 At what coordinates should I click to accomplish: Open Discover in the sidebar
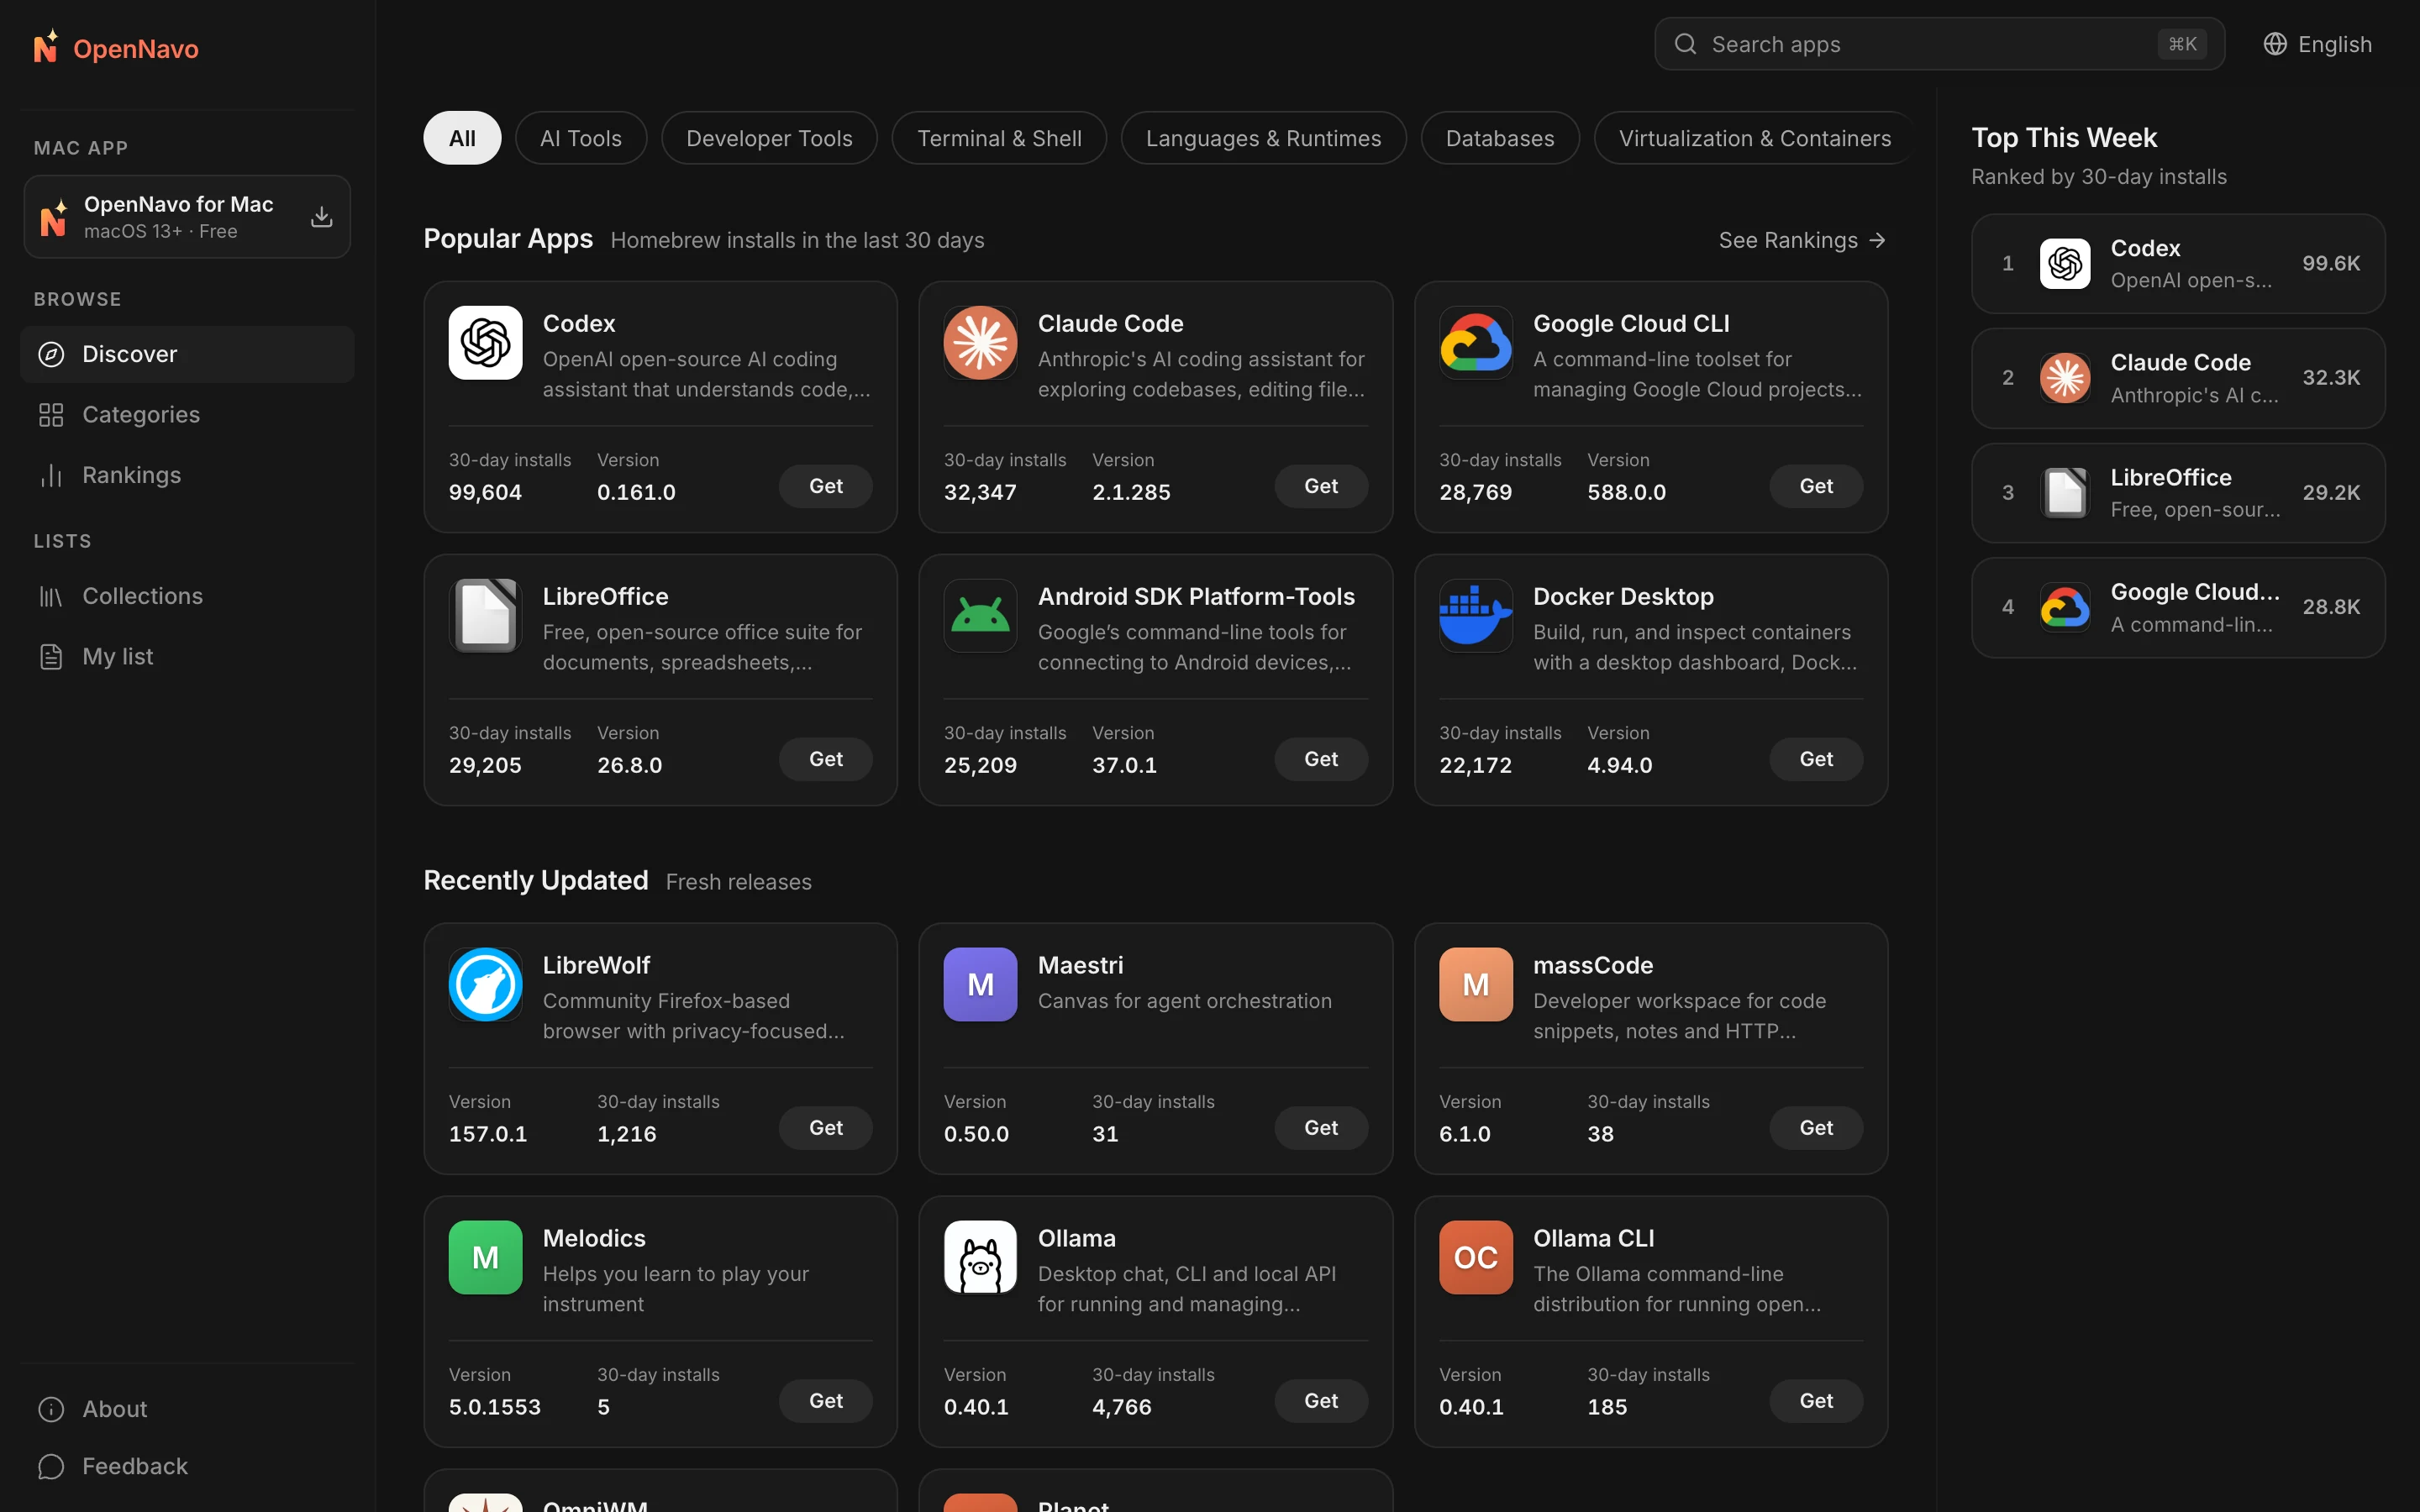tap(187, 354)
